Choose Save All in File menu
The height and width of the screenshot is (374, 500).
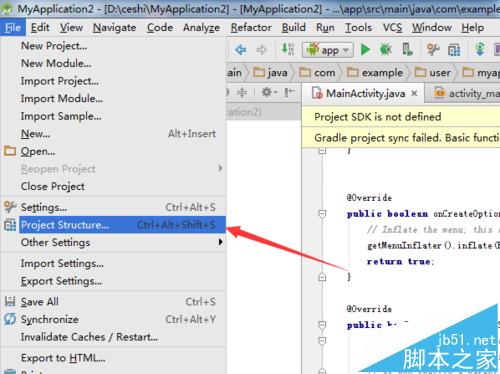tap(113, 302)
